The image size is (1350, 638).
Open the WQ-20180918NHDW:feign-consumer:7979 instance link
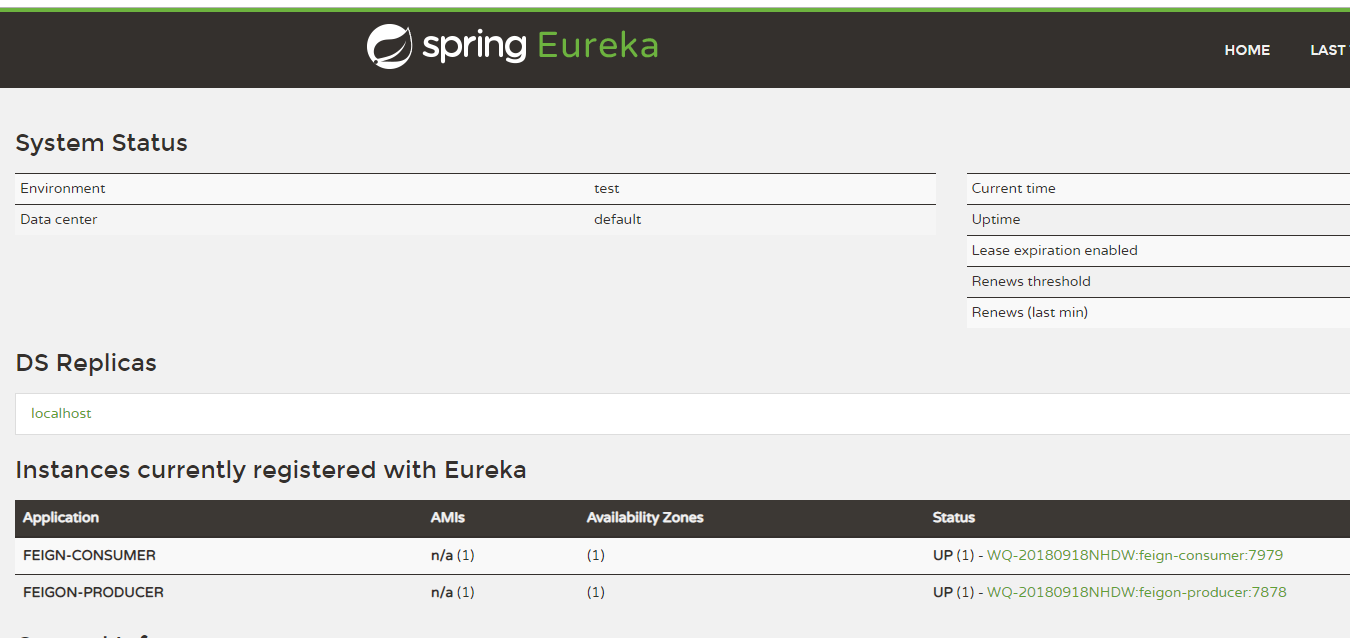click(1135, 555)
